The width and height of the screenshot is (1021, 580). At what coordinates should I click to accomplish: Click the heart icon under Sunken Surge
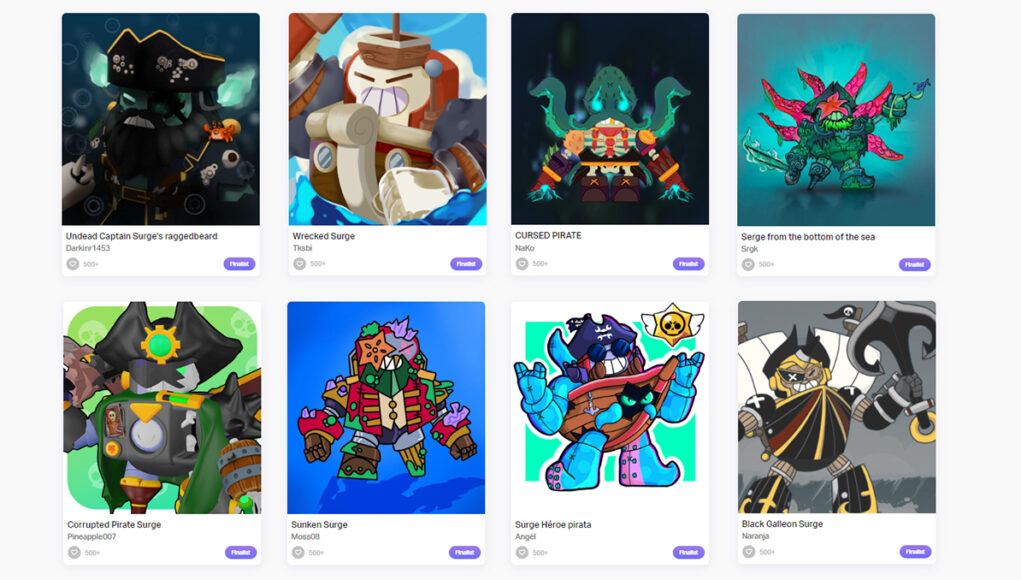pos(298,552)
